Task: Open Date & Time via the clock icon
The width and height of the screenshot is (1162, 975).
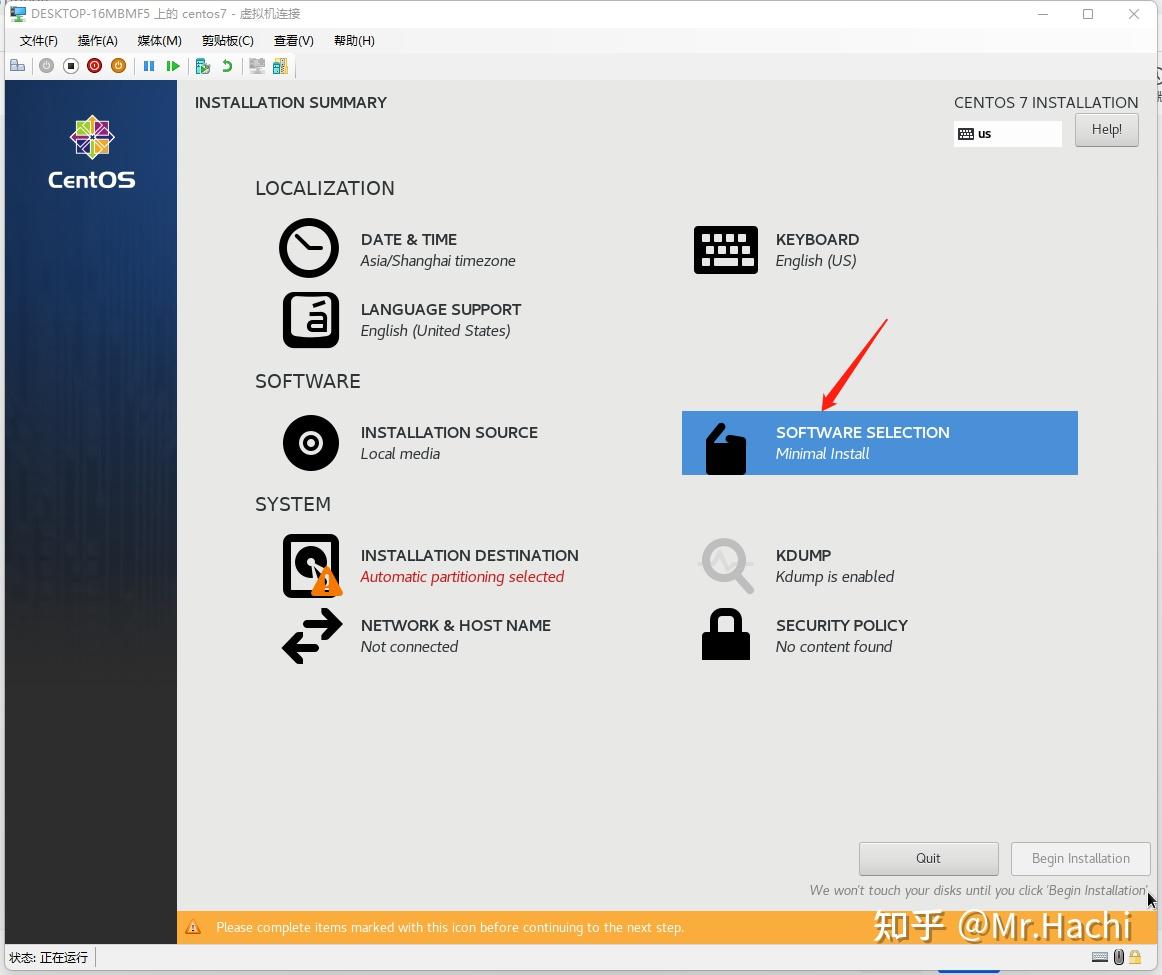Action: click(x=309, y=248)
